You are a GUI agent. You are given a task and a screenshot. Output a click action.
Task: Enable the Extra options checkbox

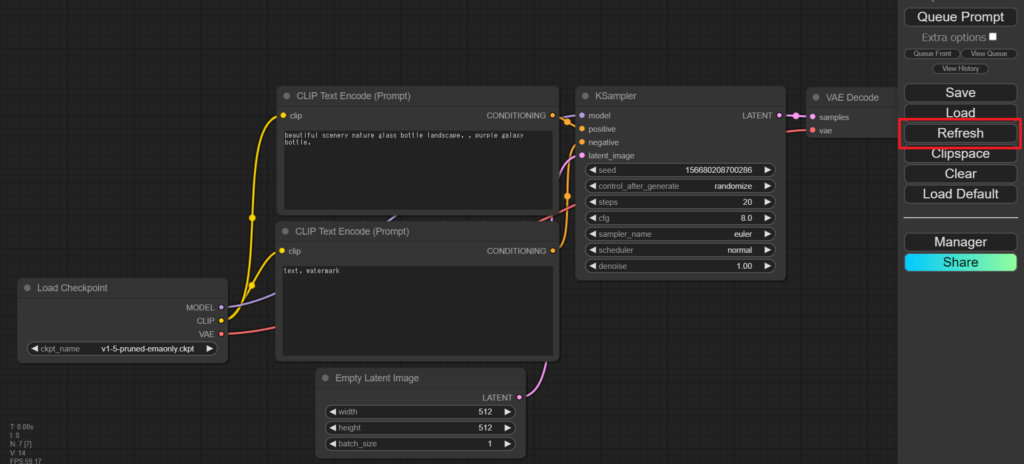992,36
